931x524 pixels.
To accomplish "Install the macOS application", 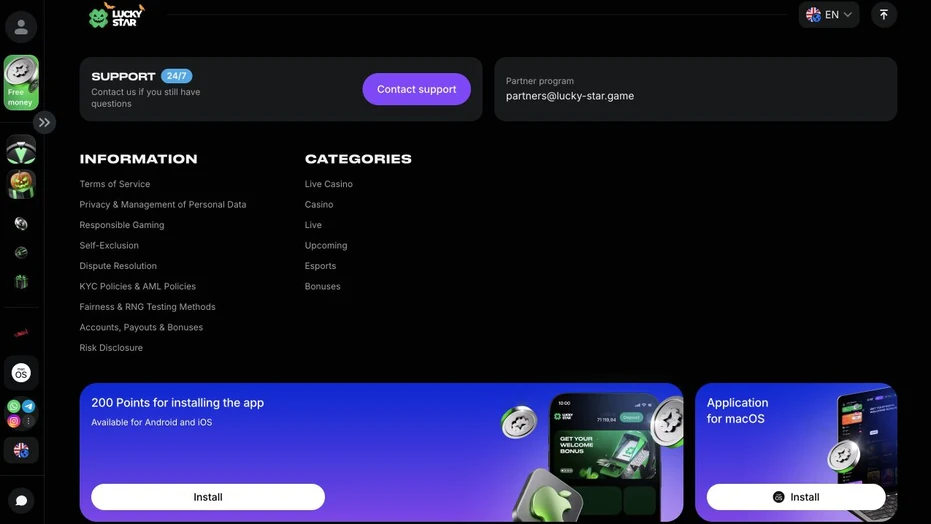I will coord(796,497).
